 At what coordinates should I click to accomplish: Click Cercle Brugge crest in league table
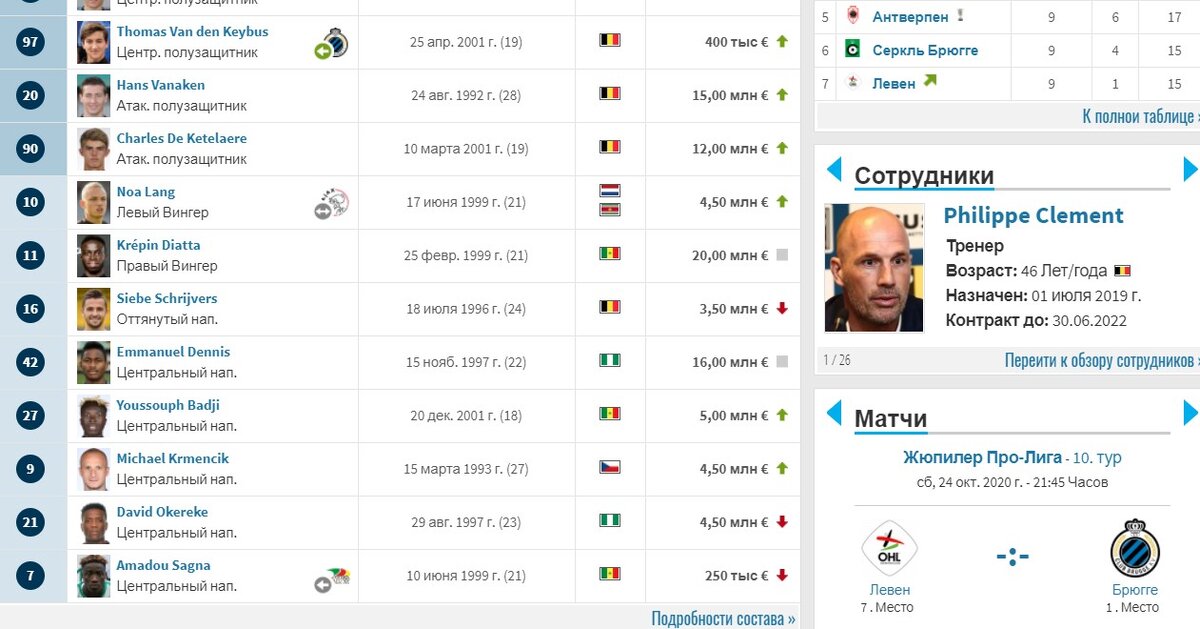(851, 50)
